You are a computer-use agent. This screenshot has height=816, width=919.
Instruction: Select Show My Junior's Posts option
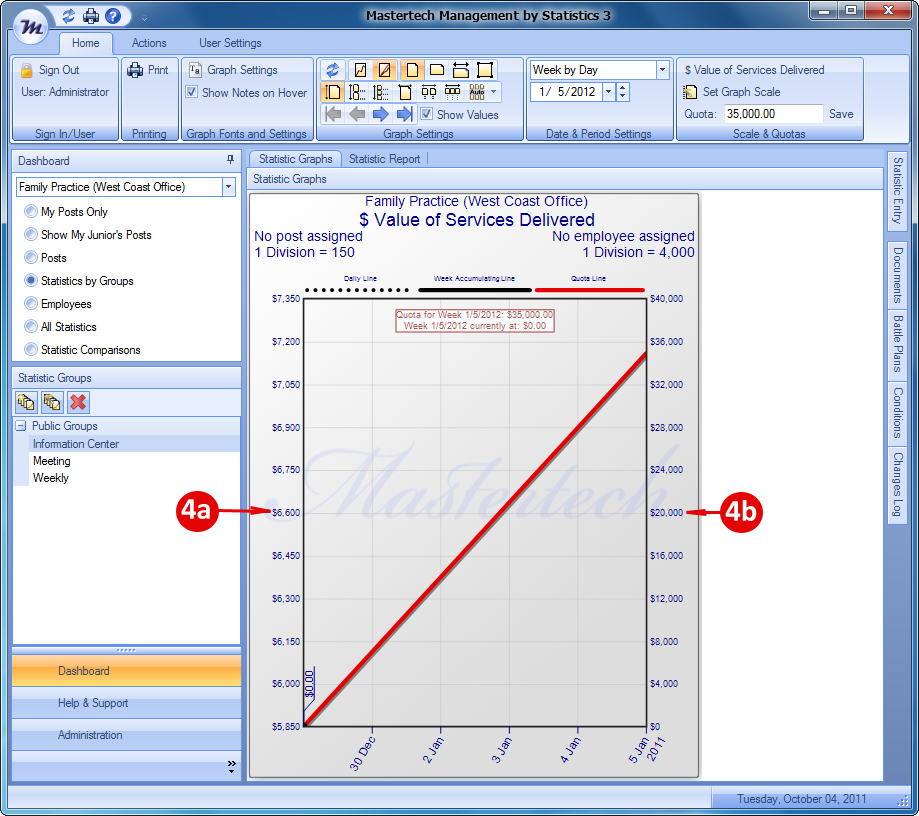[30, 234]
